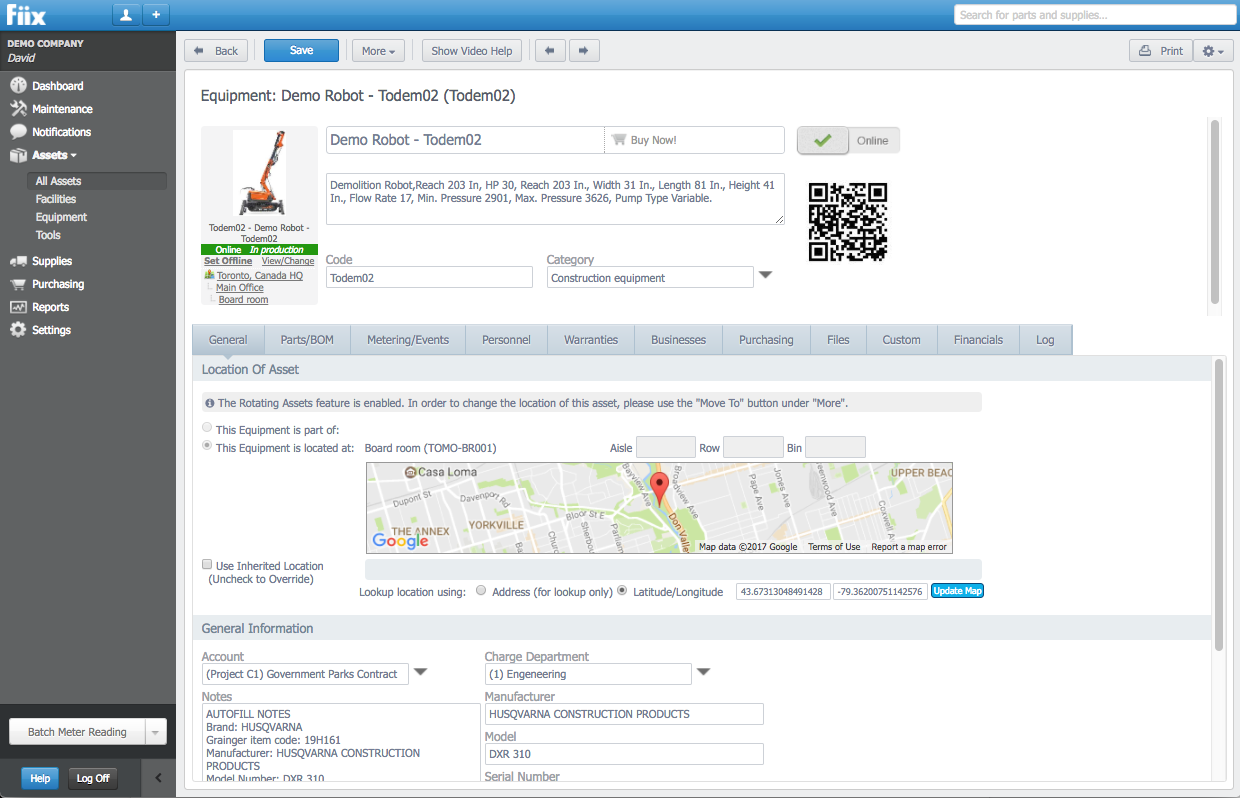Click the Aisle input field

(666, 447)
